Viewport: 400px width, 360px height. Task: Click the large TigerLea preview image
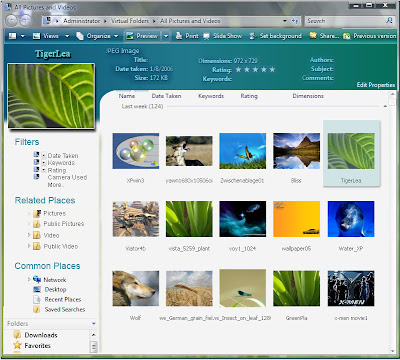tap(51, 96)
